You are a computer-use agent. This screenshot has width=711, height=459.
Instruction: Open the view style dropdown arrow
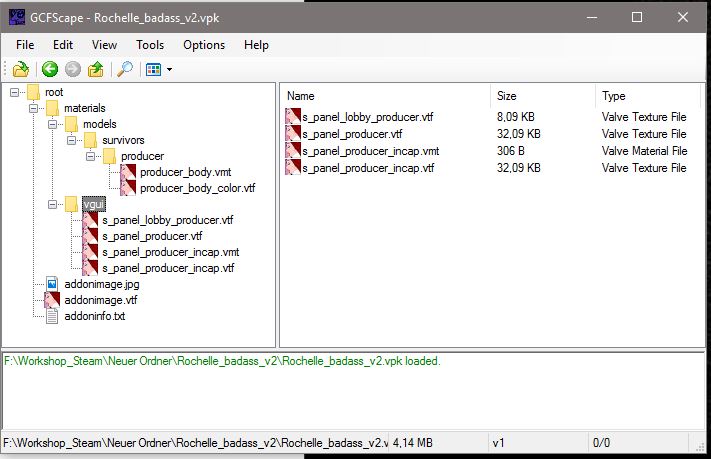tap(169, 69)
